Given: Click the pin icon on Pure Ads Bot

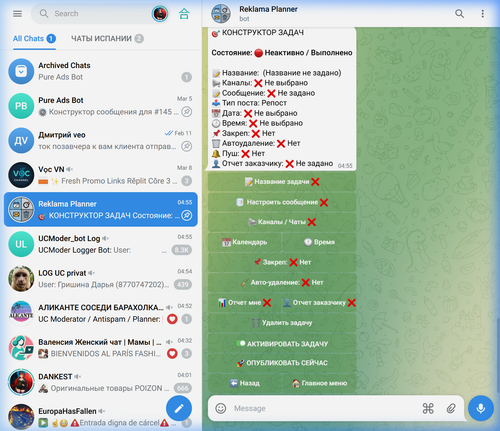Looking at the screenshot, I should tap(187, 112).
